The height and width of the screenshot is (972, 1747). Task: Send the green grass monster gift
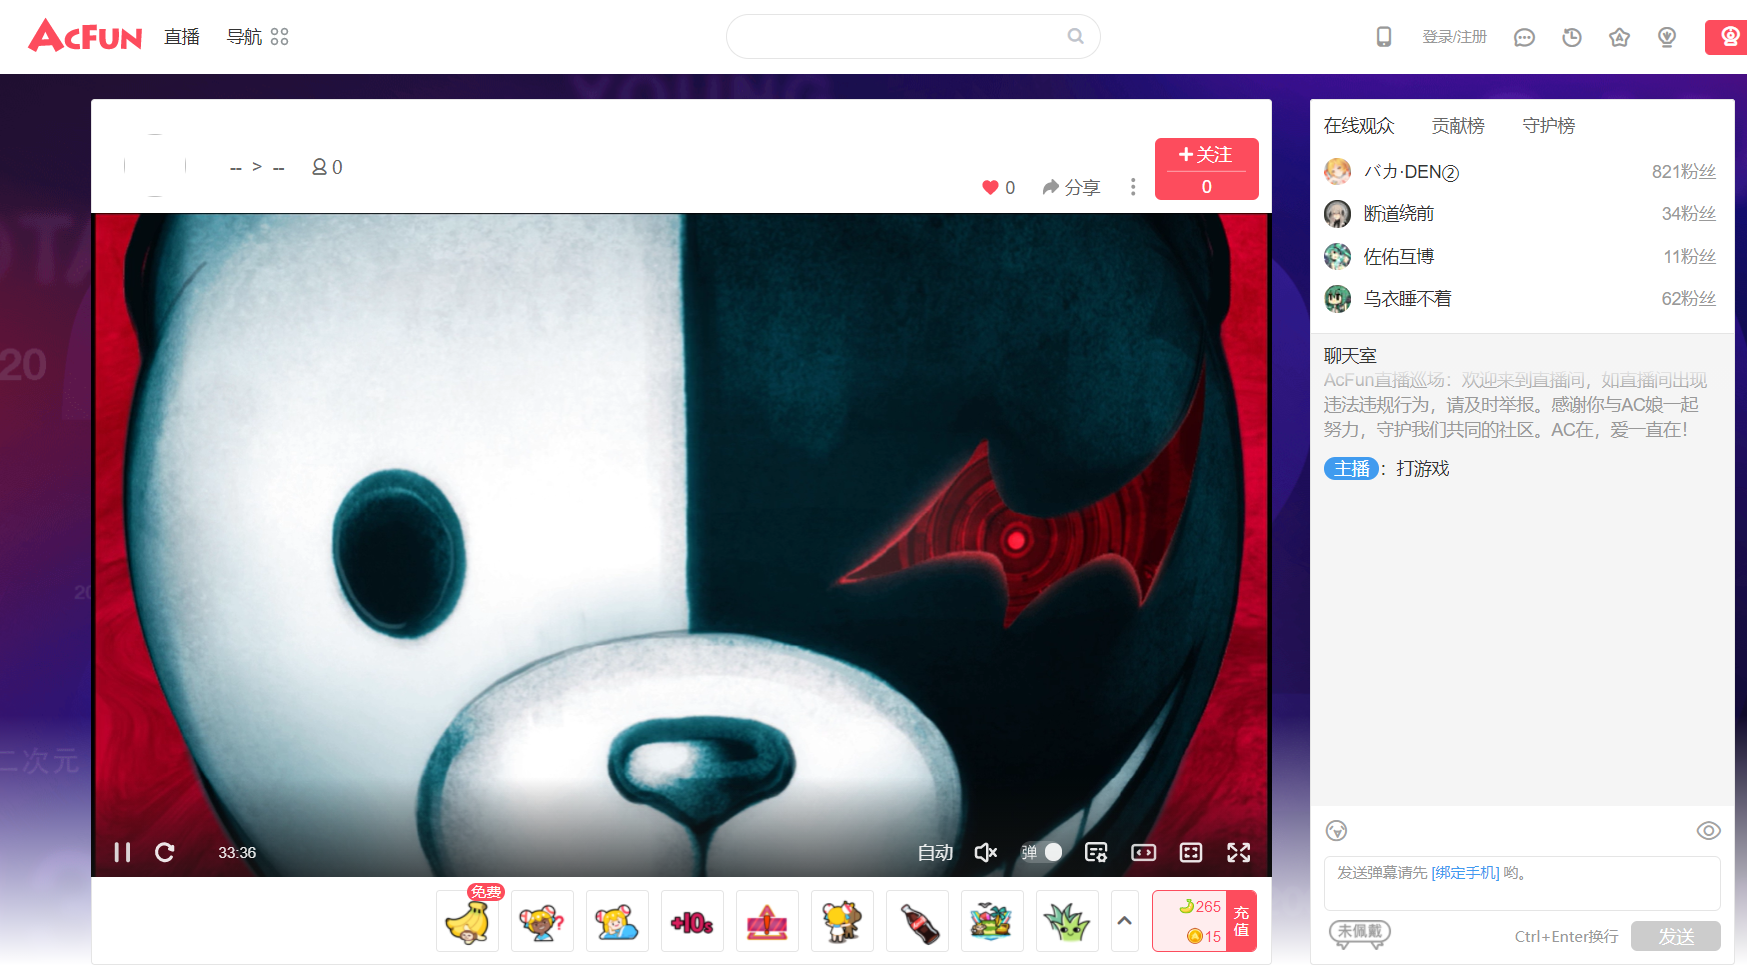pyautogui.click(x=1067, y=920)
